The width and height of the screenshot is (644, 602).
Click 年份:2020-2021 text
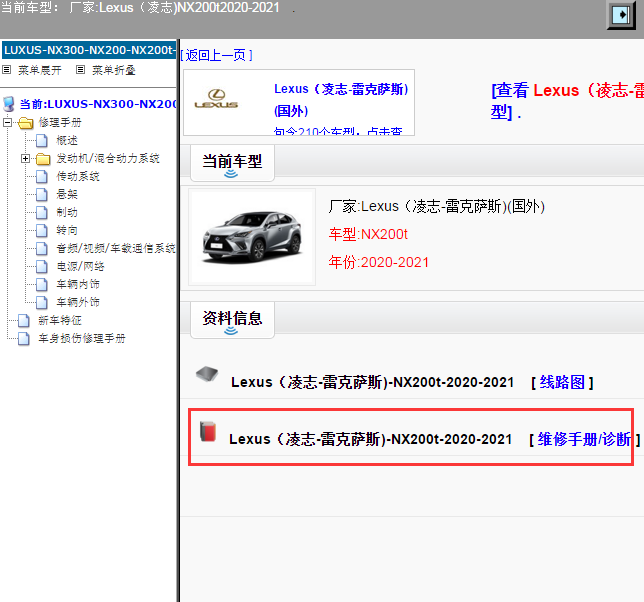378,262
